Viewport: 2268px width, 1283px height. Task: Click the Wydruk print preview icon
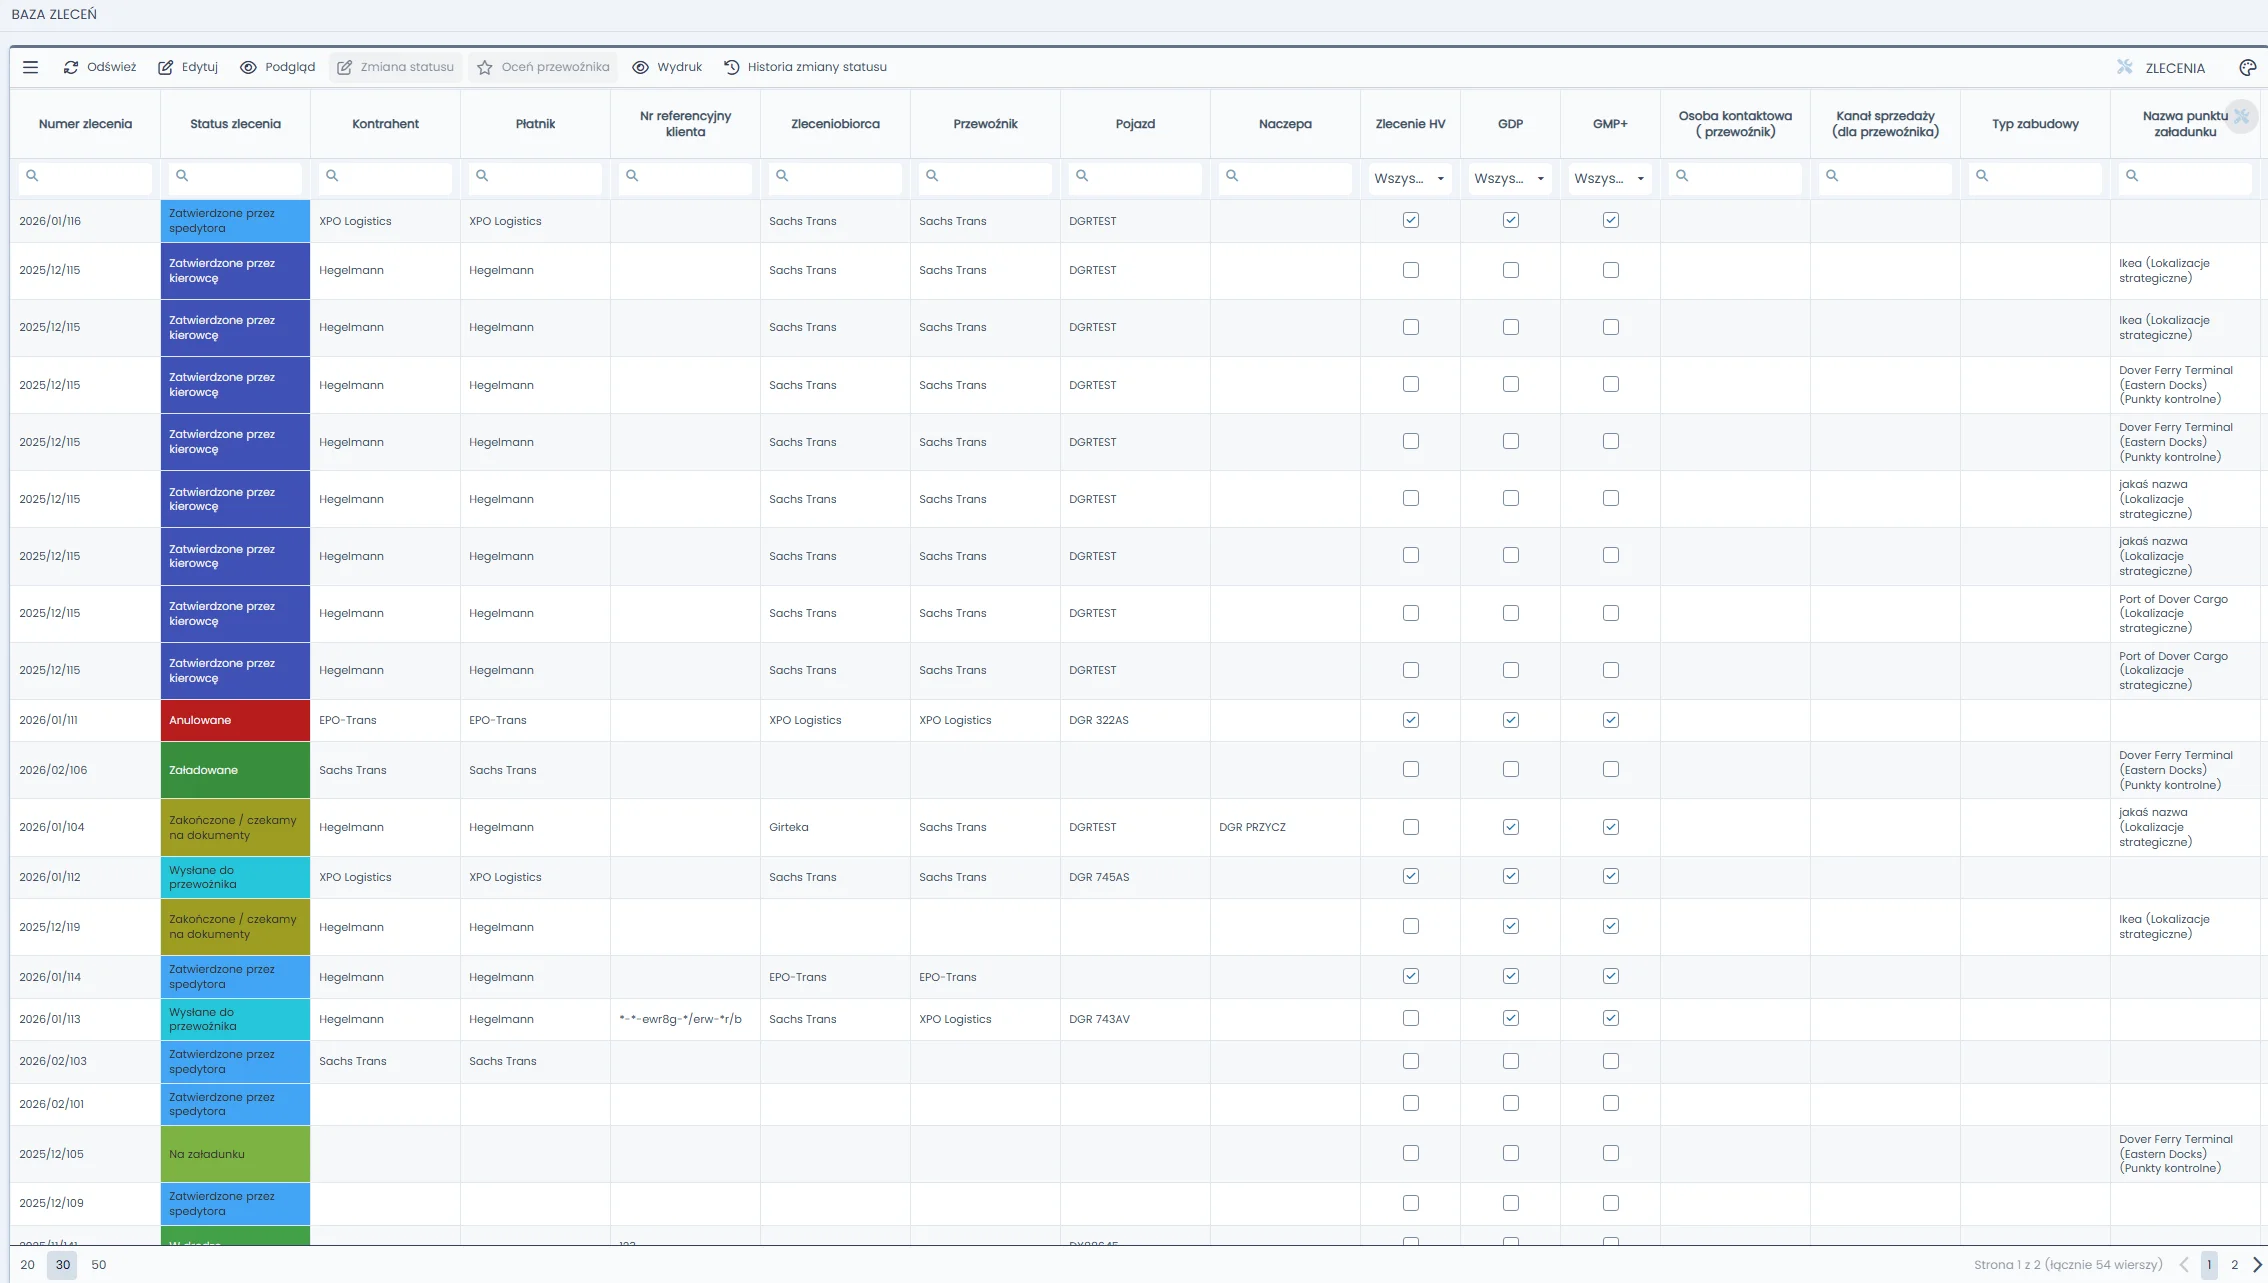(640, 67)
